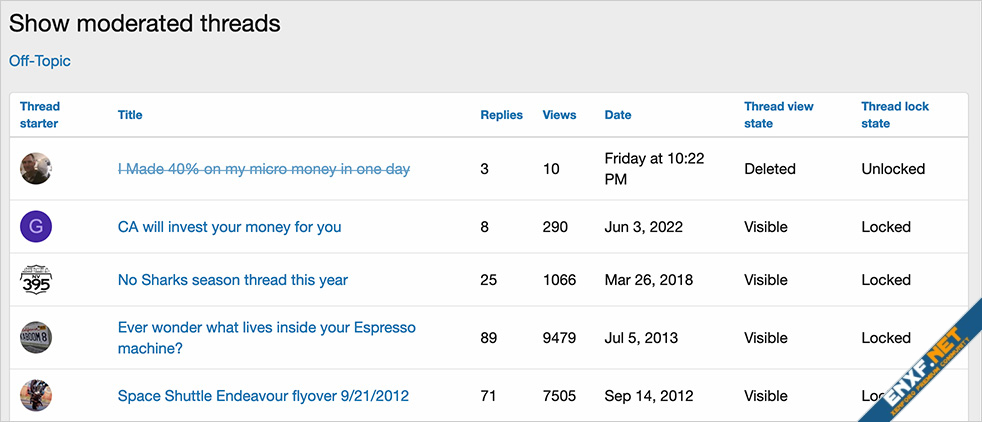Sort table by Date column
The image size is (982, 422).
coord(618,115)
